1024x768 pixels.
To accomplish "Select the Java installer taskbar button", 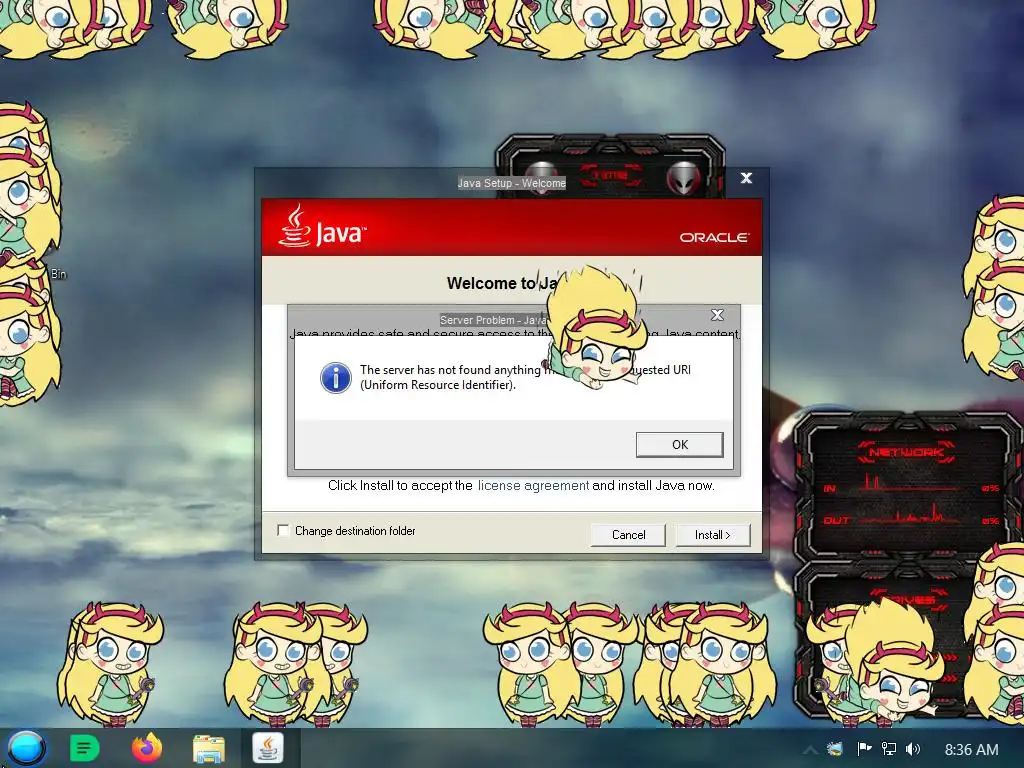I will pos(268,748).
